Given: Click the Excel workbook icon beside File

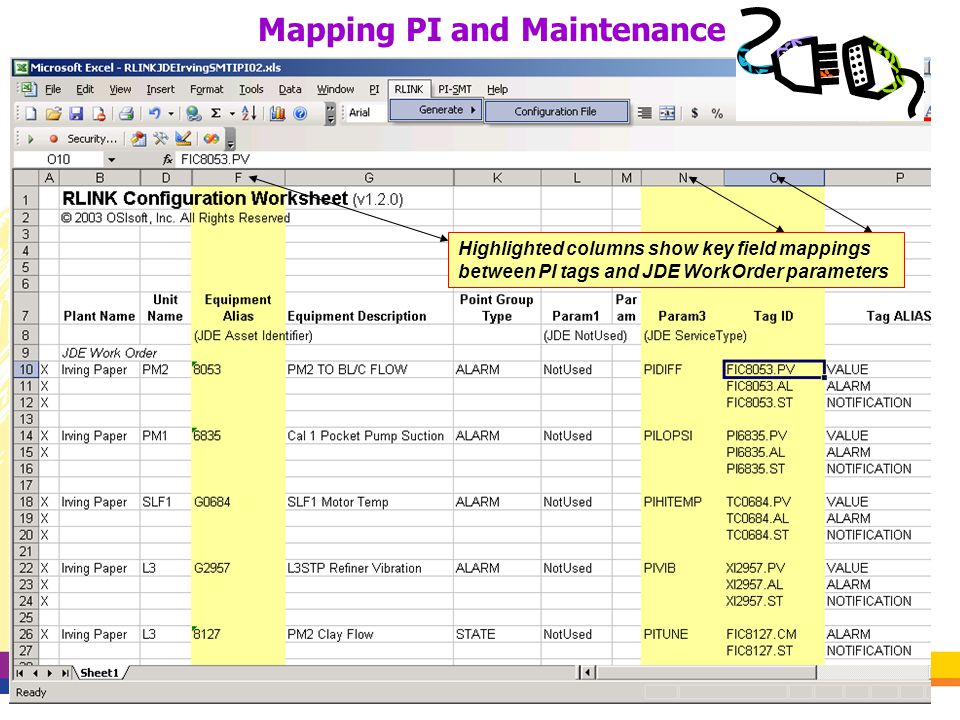Looking at the screenshot, I should 27,89.
